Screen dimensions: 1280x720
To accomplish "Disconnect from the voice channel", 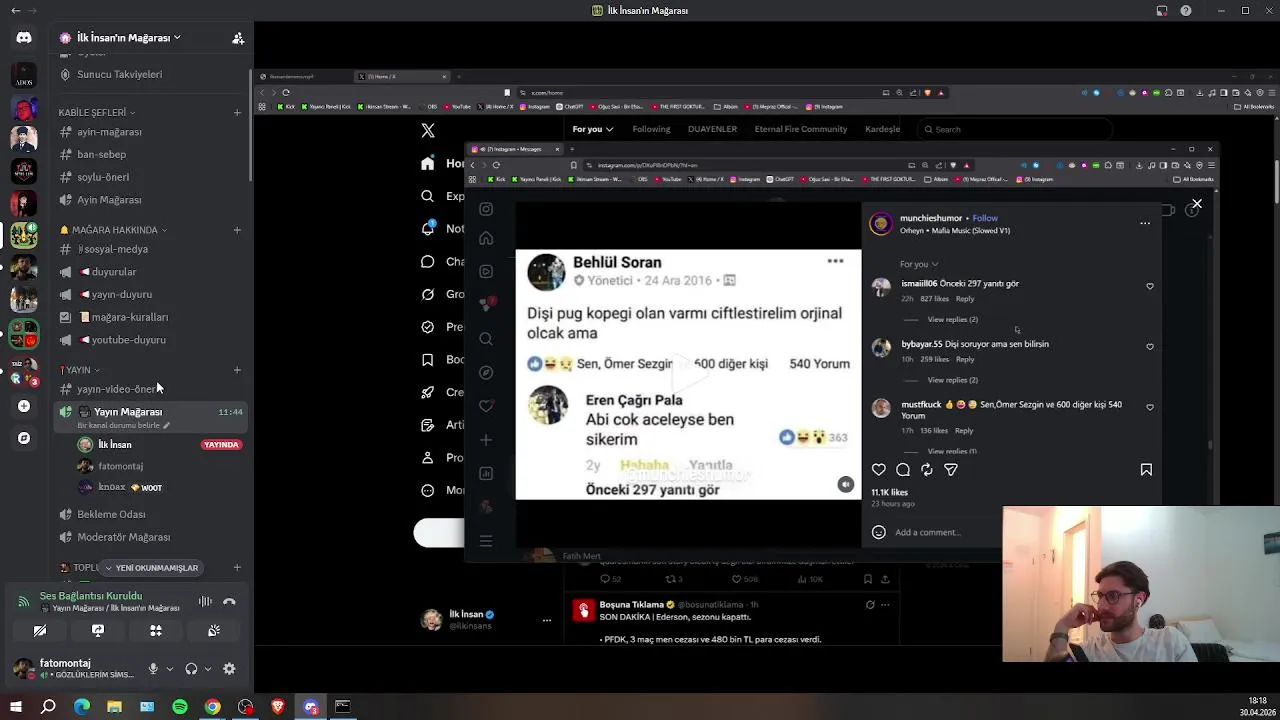I will click(x=229, y=601).
